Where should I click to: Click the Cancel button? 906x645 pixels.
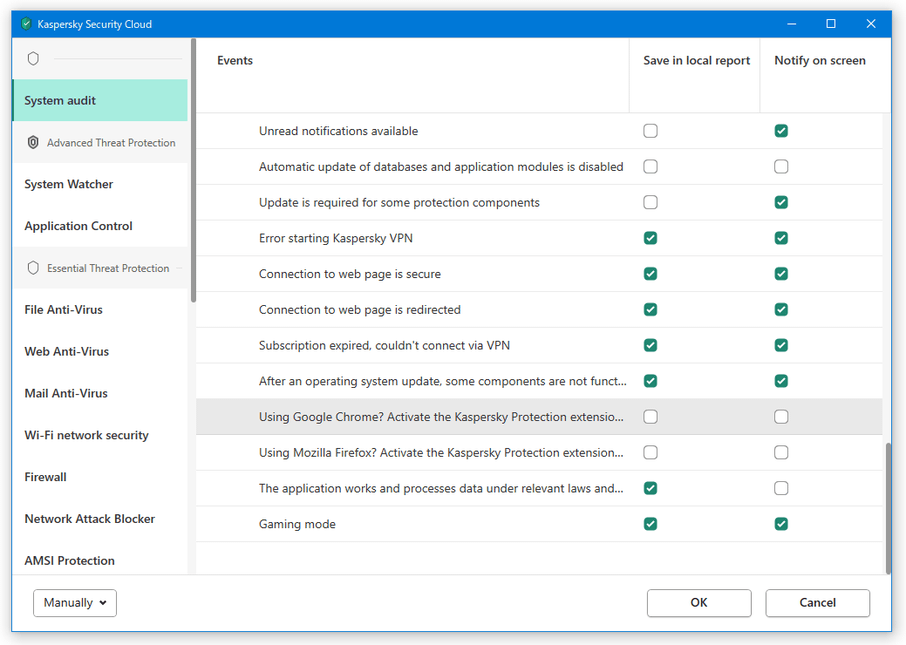pos(818,603)
